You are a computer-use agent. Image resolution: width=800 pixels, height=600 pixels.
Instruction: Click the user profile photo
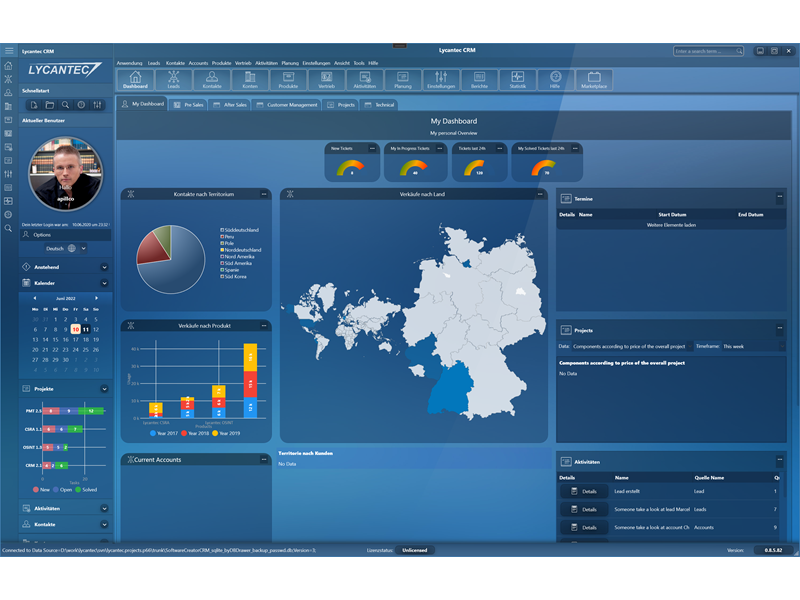pyautogui.click(x=65, y=173)
